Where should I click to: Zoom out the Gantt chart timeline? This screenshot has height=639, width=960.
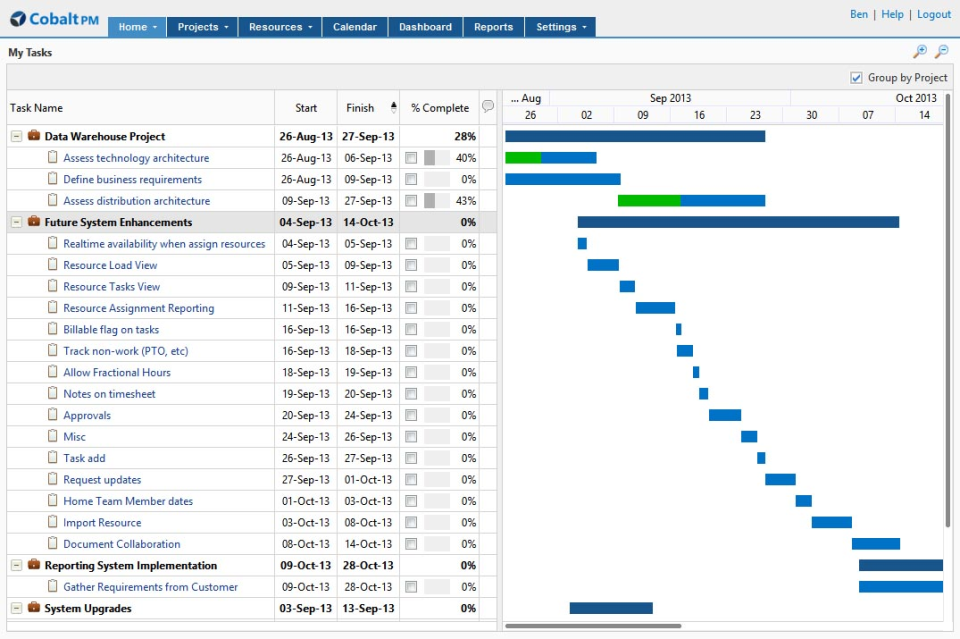[x=940, y=52]
